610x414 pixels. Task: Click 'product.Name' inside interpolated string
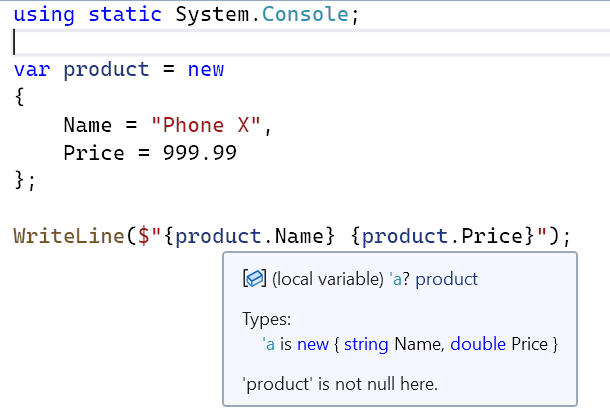[x=249, y=237]
